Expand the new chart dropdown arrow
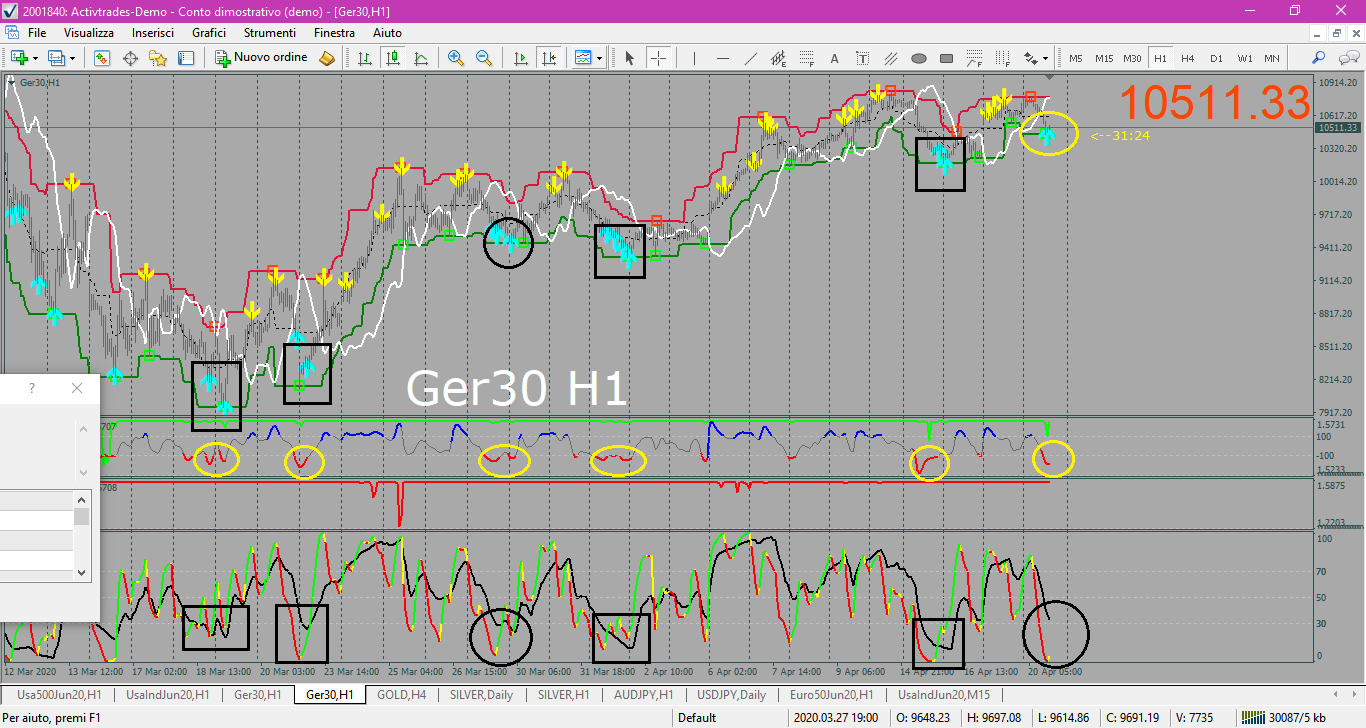The height and width of the screenshot is (728, 1366). click(x=35, y=58)
